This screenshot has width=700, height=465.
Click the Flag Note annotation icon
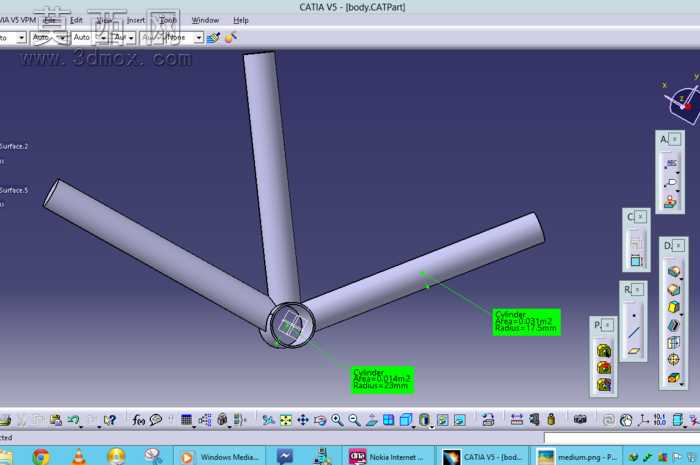[x=671, y=183]
